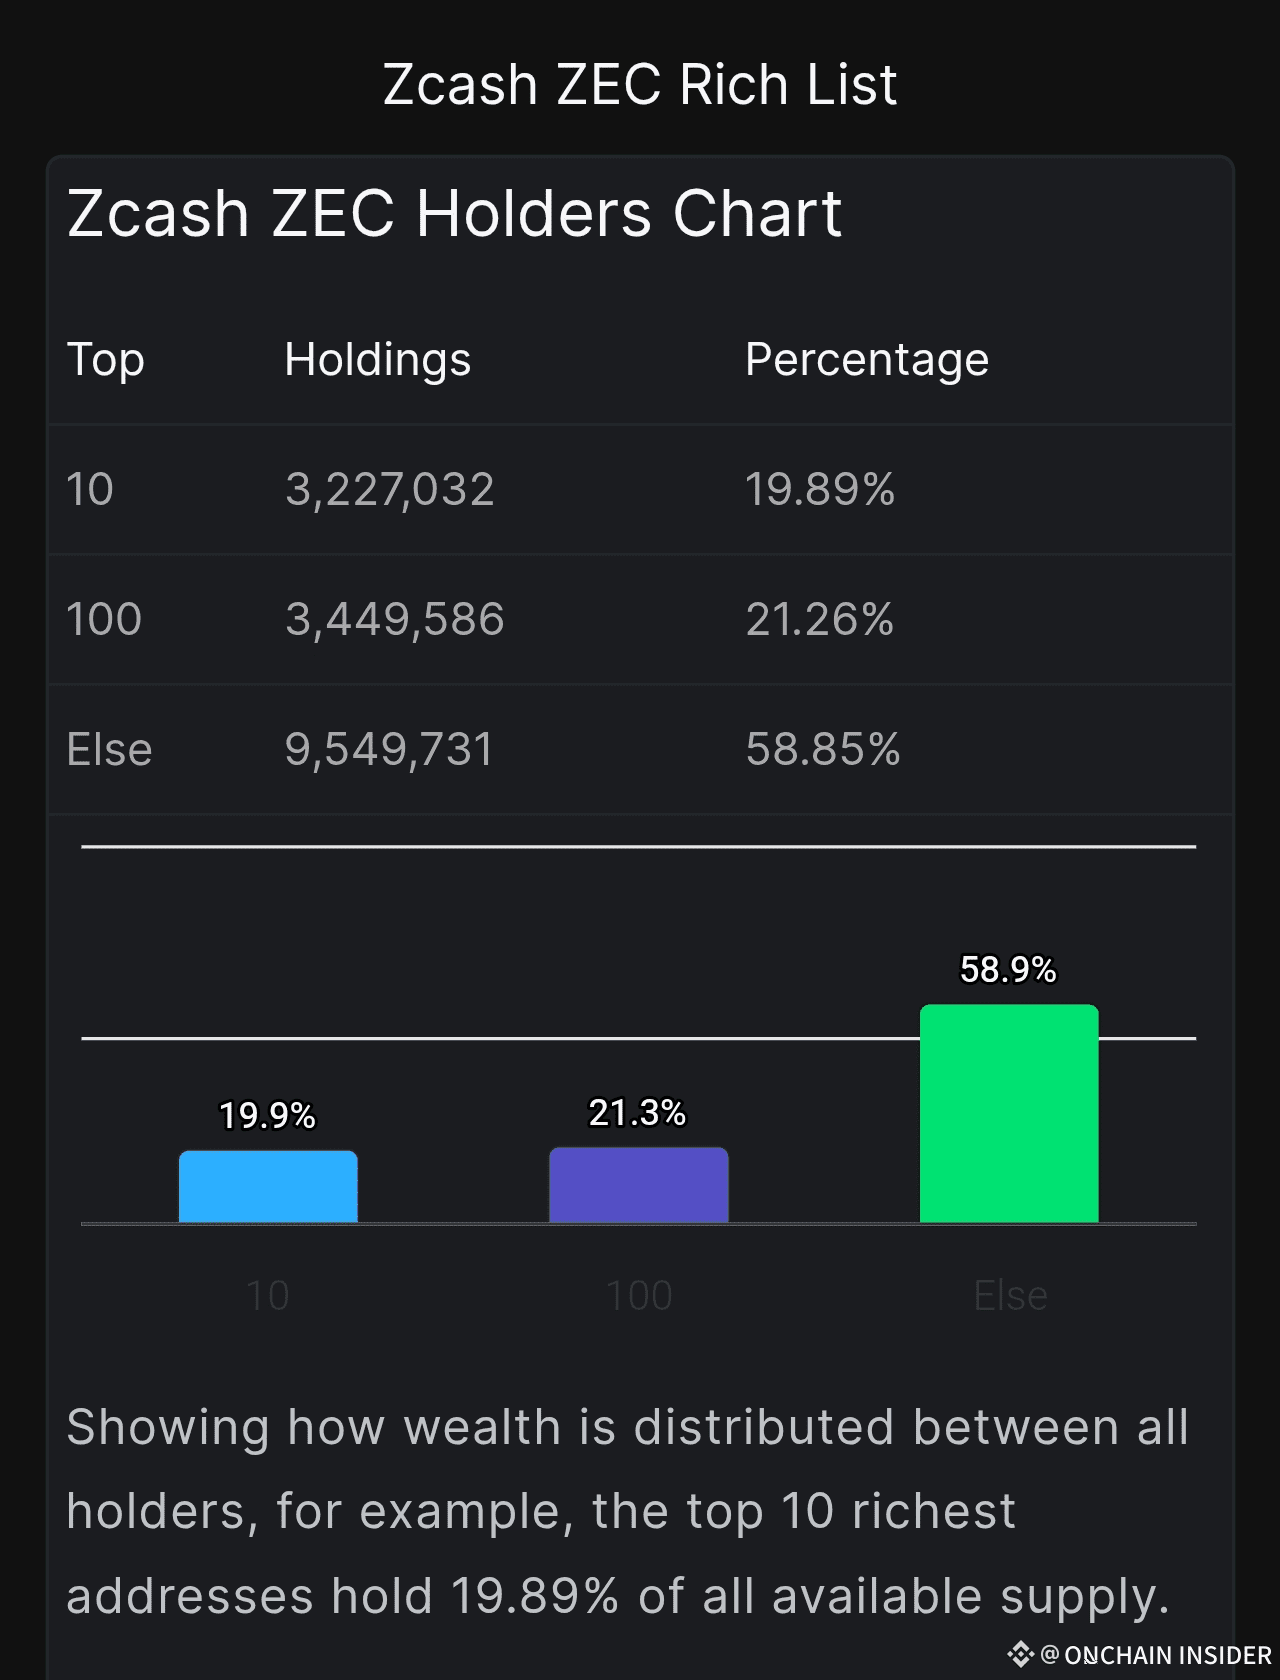Click the 21.26% percentage table cell
This screenshot has height=1680, width=1280.
click(820, 620)
